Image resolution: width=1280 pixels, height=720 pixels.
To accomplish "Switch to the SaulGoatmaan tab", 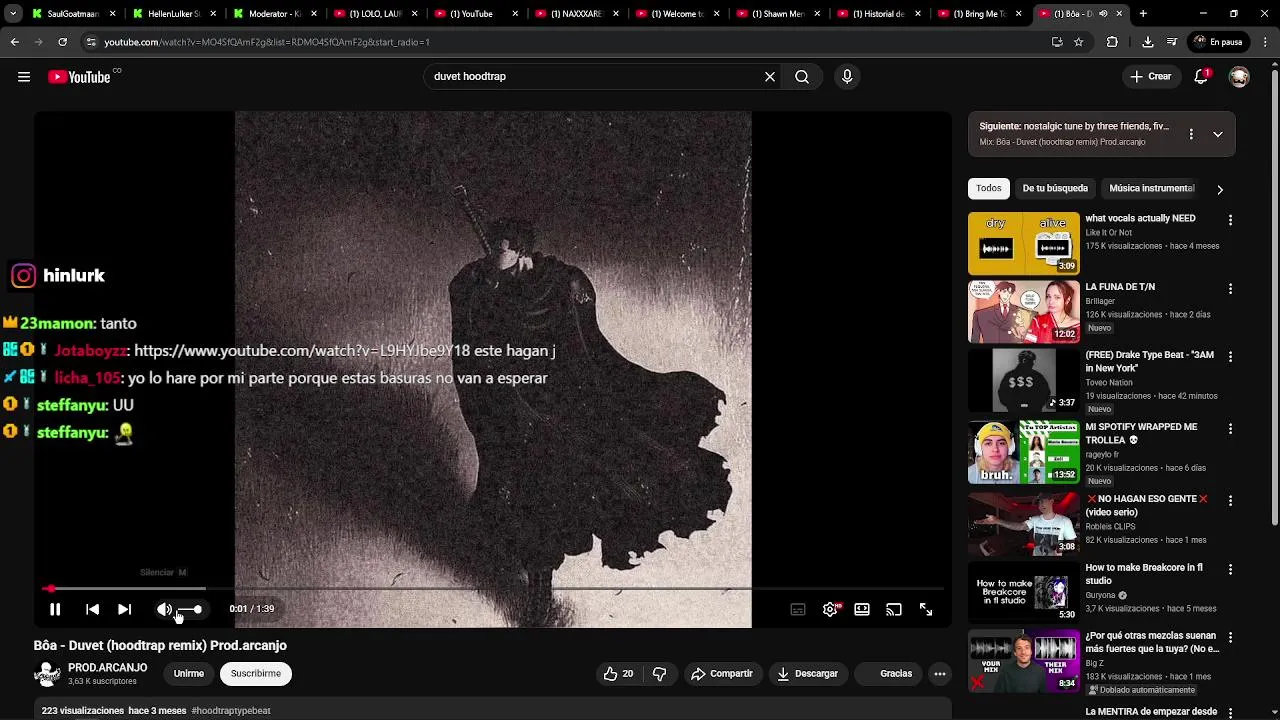I will 73,14.
